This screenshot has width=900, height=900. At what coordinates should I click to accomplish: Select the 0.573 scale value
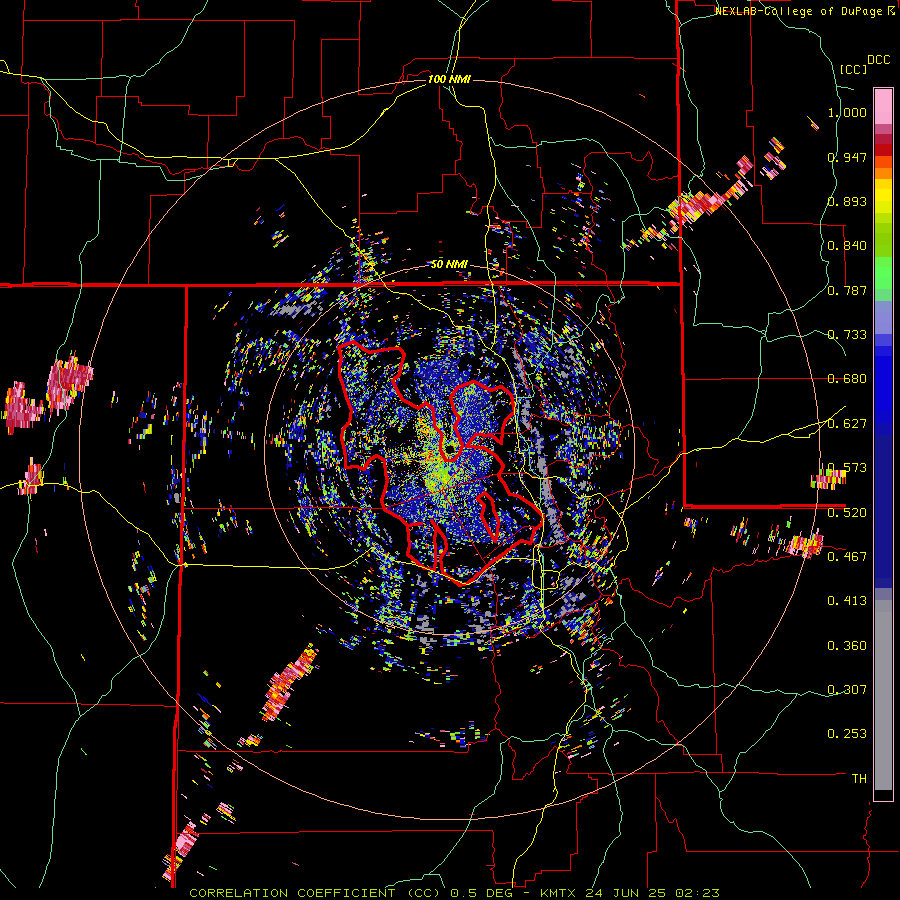[x=847, y=468]
